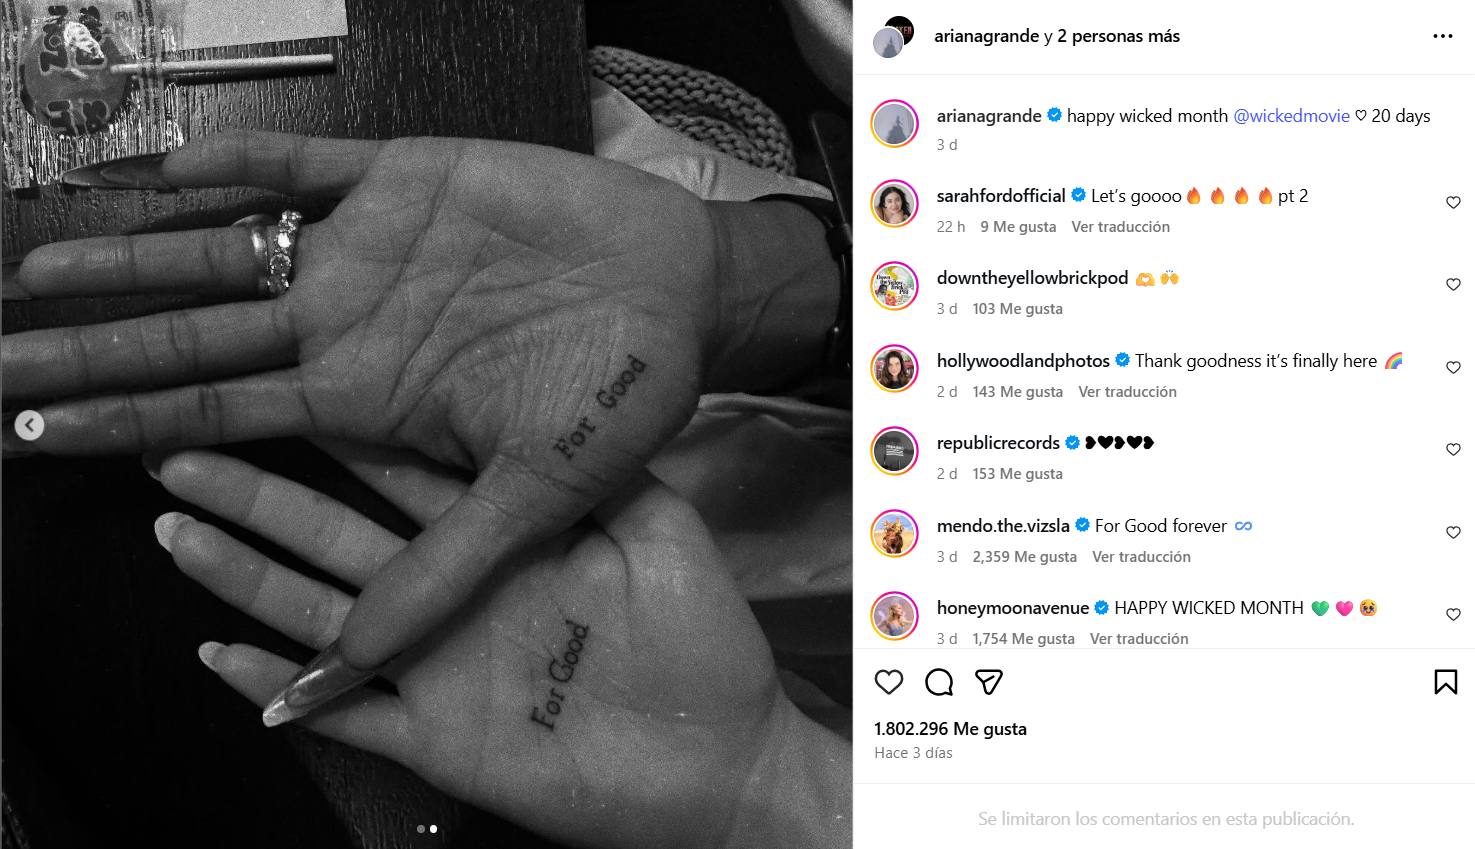Screen dimensions: 1475x849
Task: Like honeymoonavenue's comment heart
Action: 1453,615
